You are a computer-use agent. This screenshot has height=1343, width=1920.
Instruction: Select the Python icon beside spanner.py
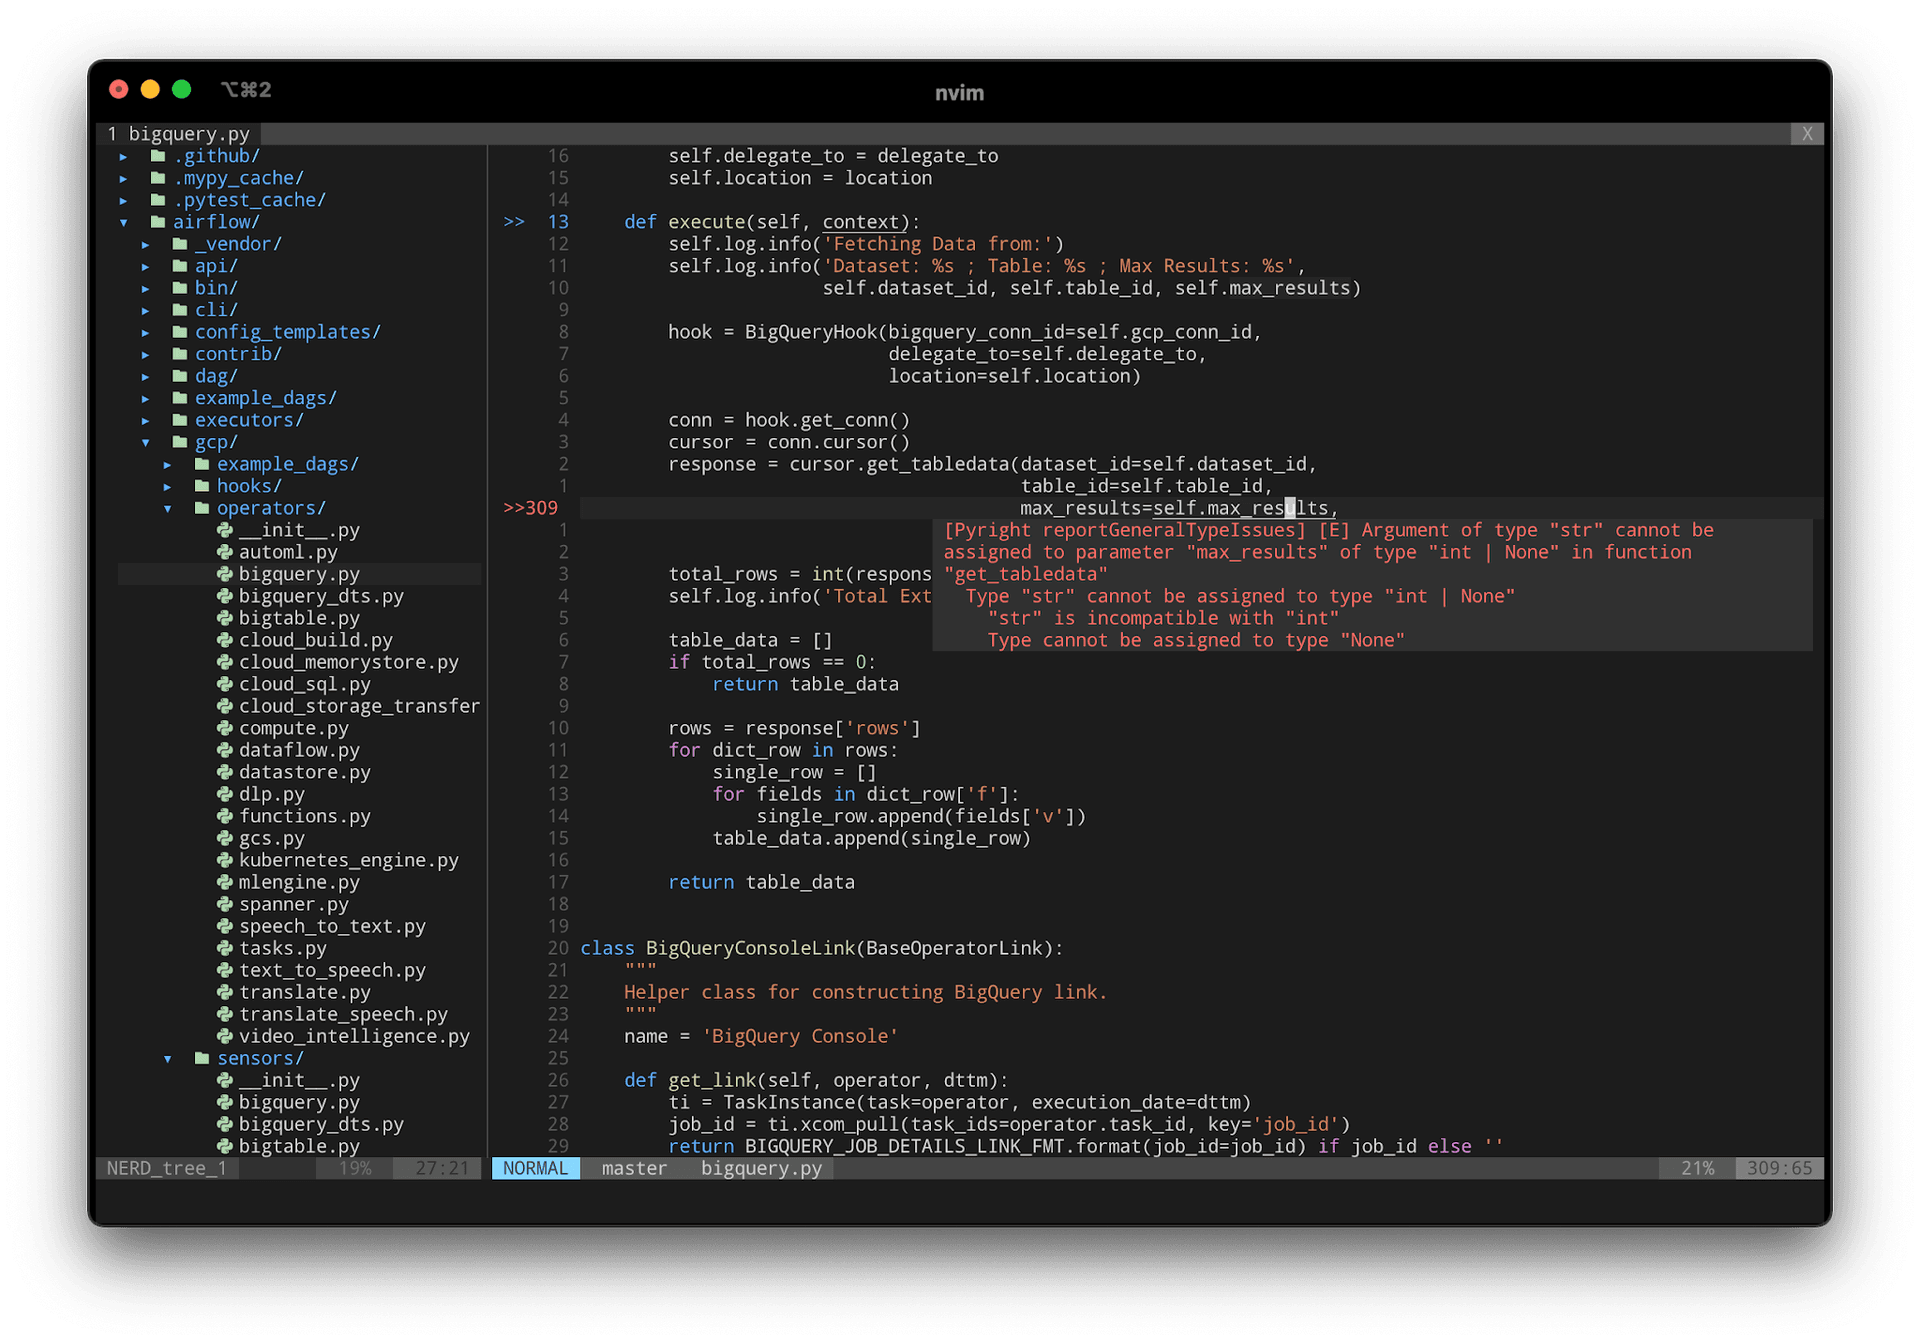coord(225,904)
